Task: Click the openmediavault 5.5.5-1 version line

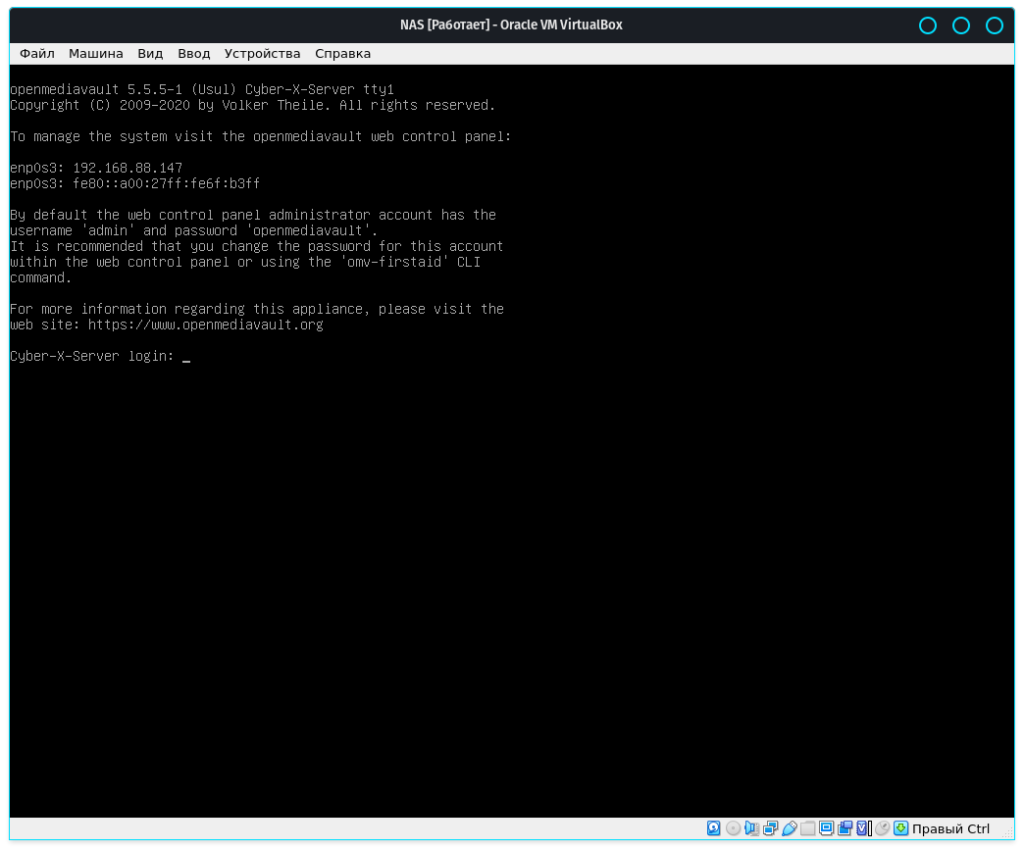Action: point(202,89)
